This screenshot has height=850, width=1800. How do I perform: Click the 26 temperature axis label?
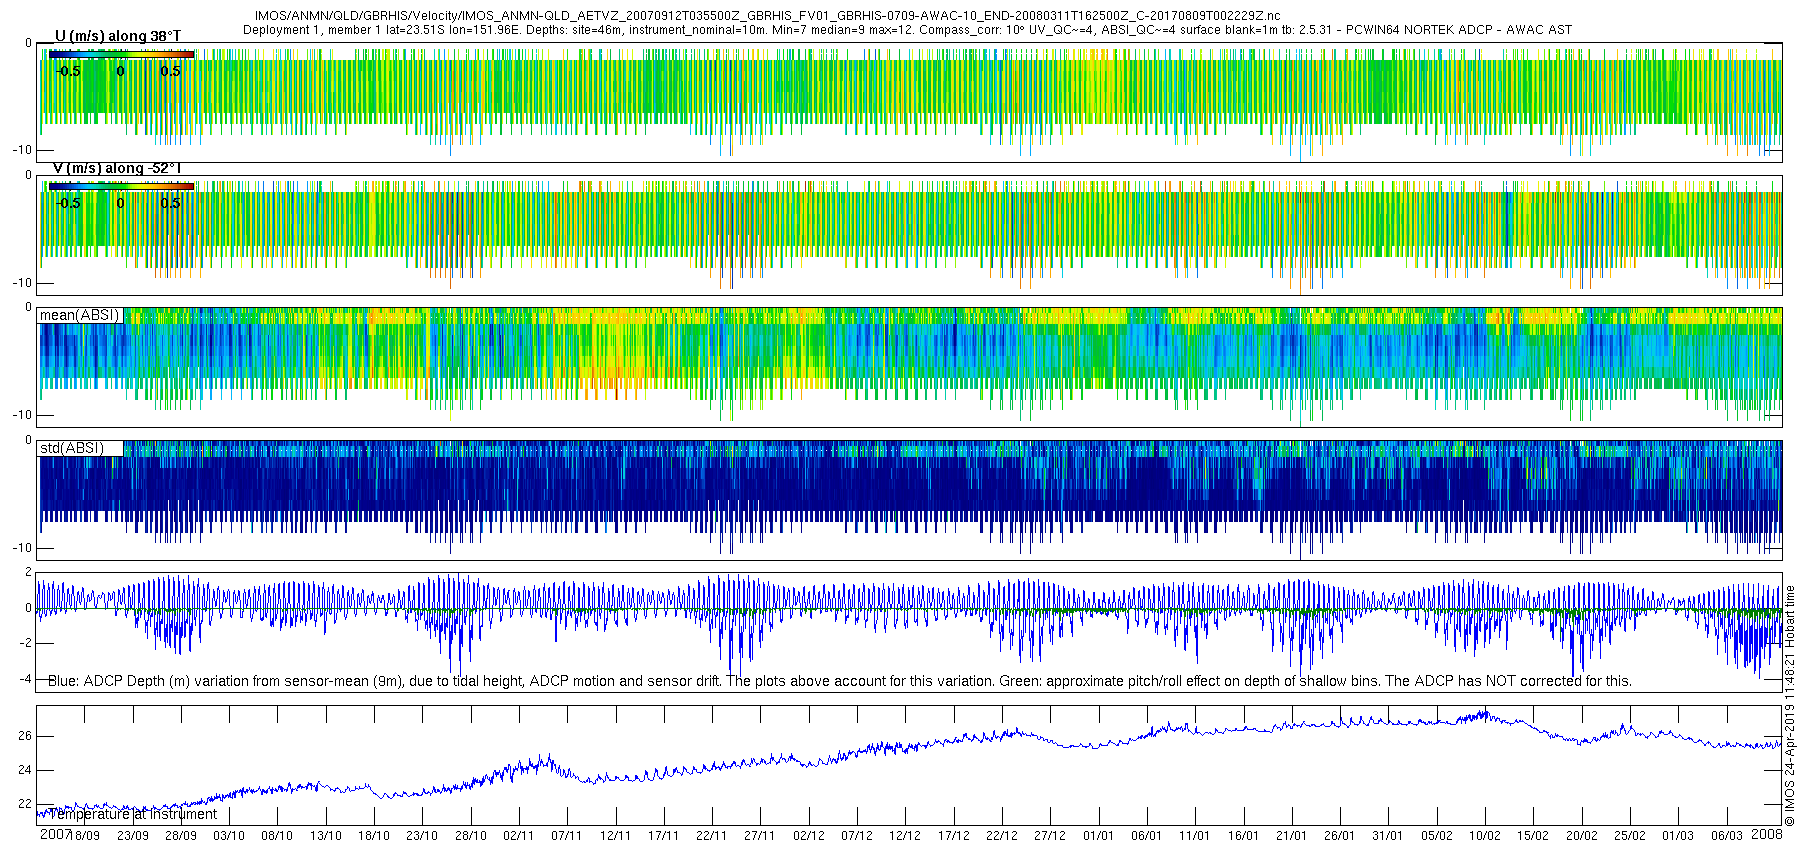click(x=25, y=736)
